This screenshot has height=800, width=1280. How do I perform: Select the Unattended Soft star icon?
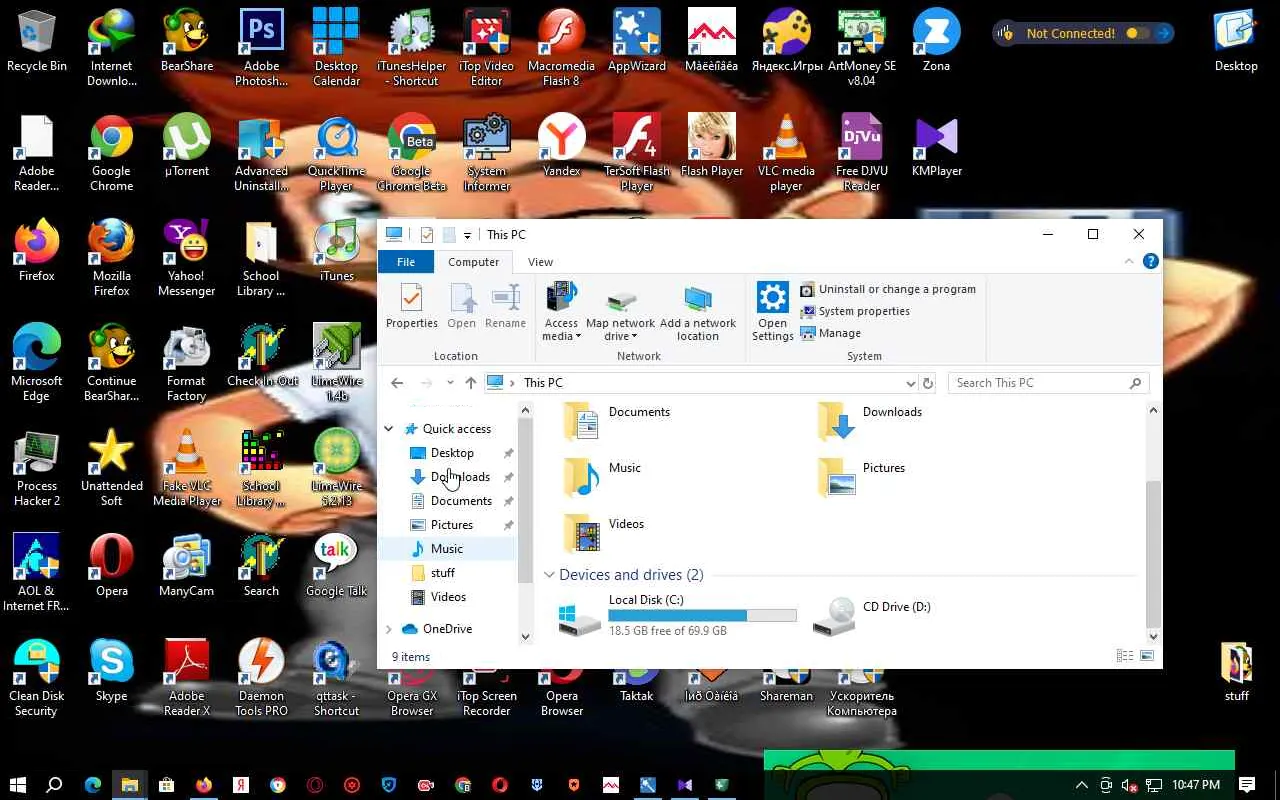point(112,468)
